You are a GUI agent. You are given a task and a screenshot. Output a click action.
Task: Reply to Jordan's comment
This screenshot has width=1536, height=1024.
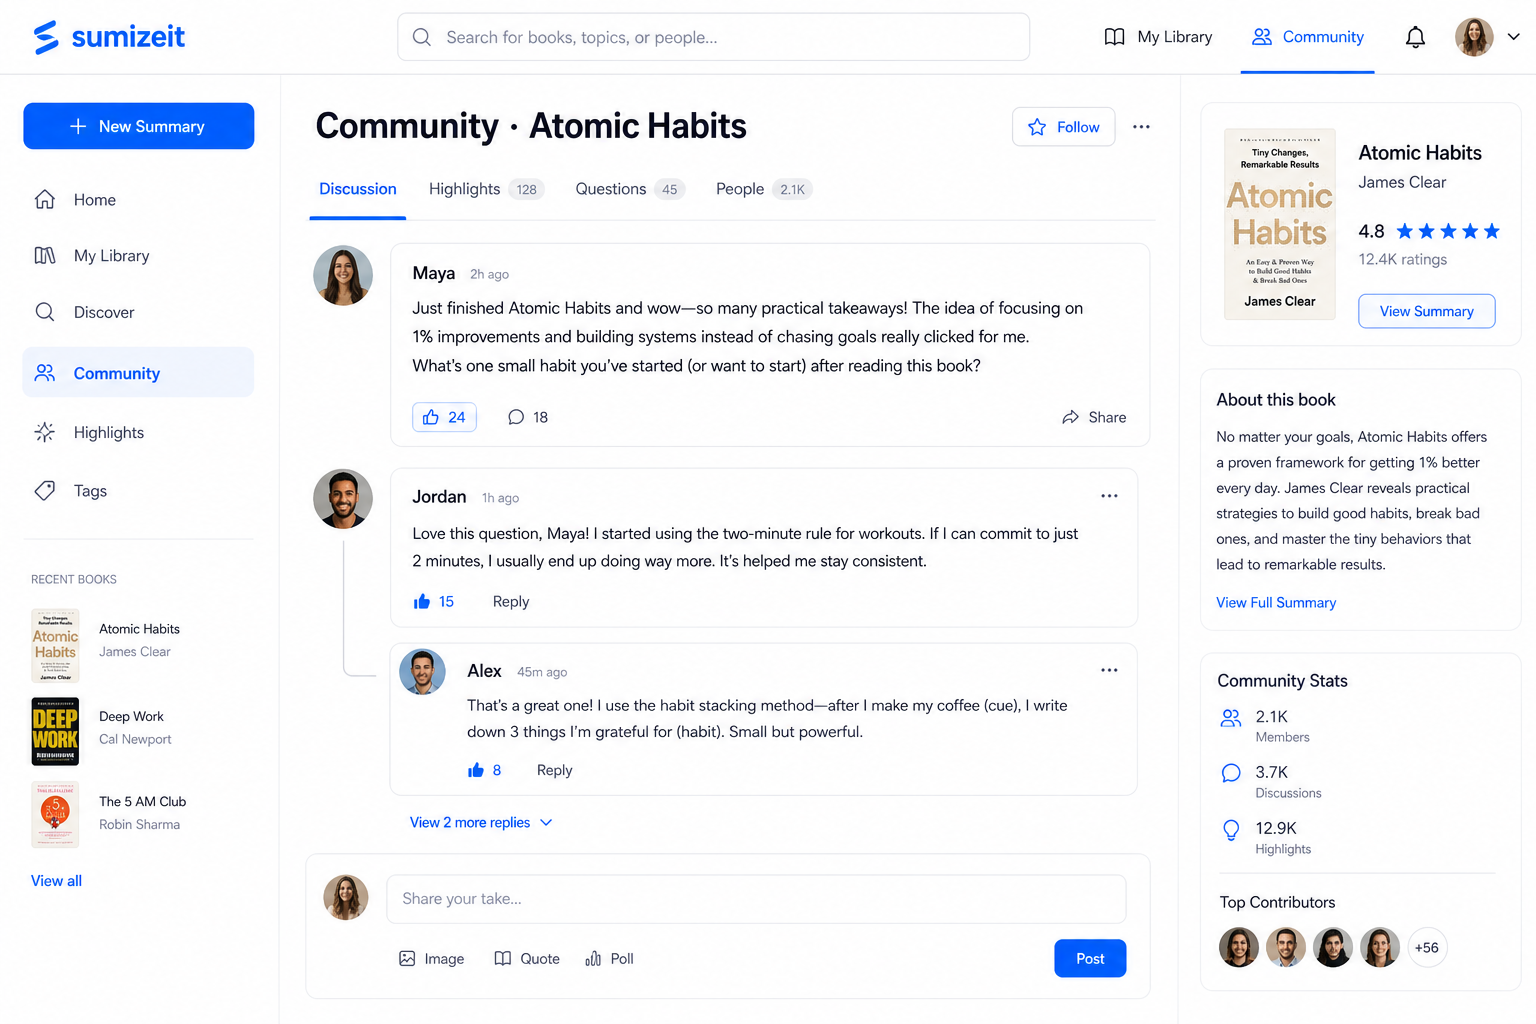[x=511, y=601]
